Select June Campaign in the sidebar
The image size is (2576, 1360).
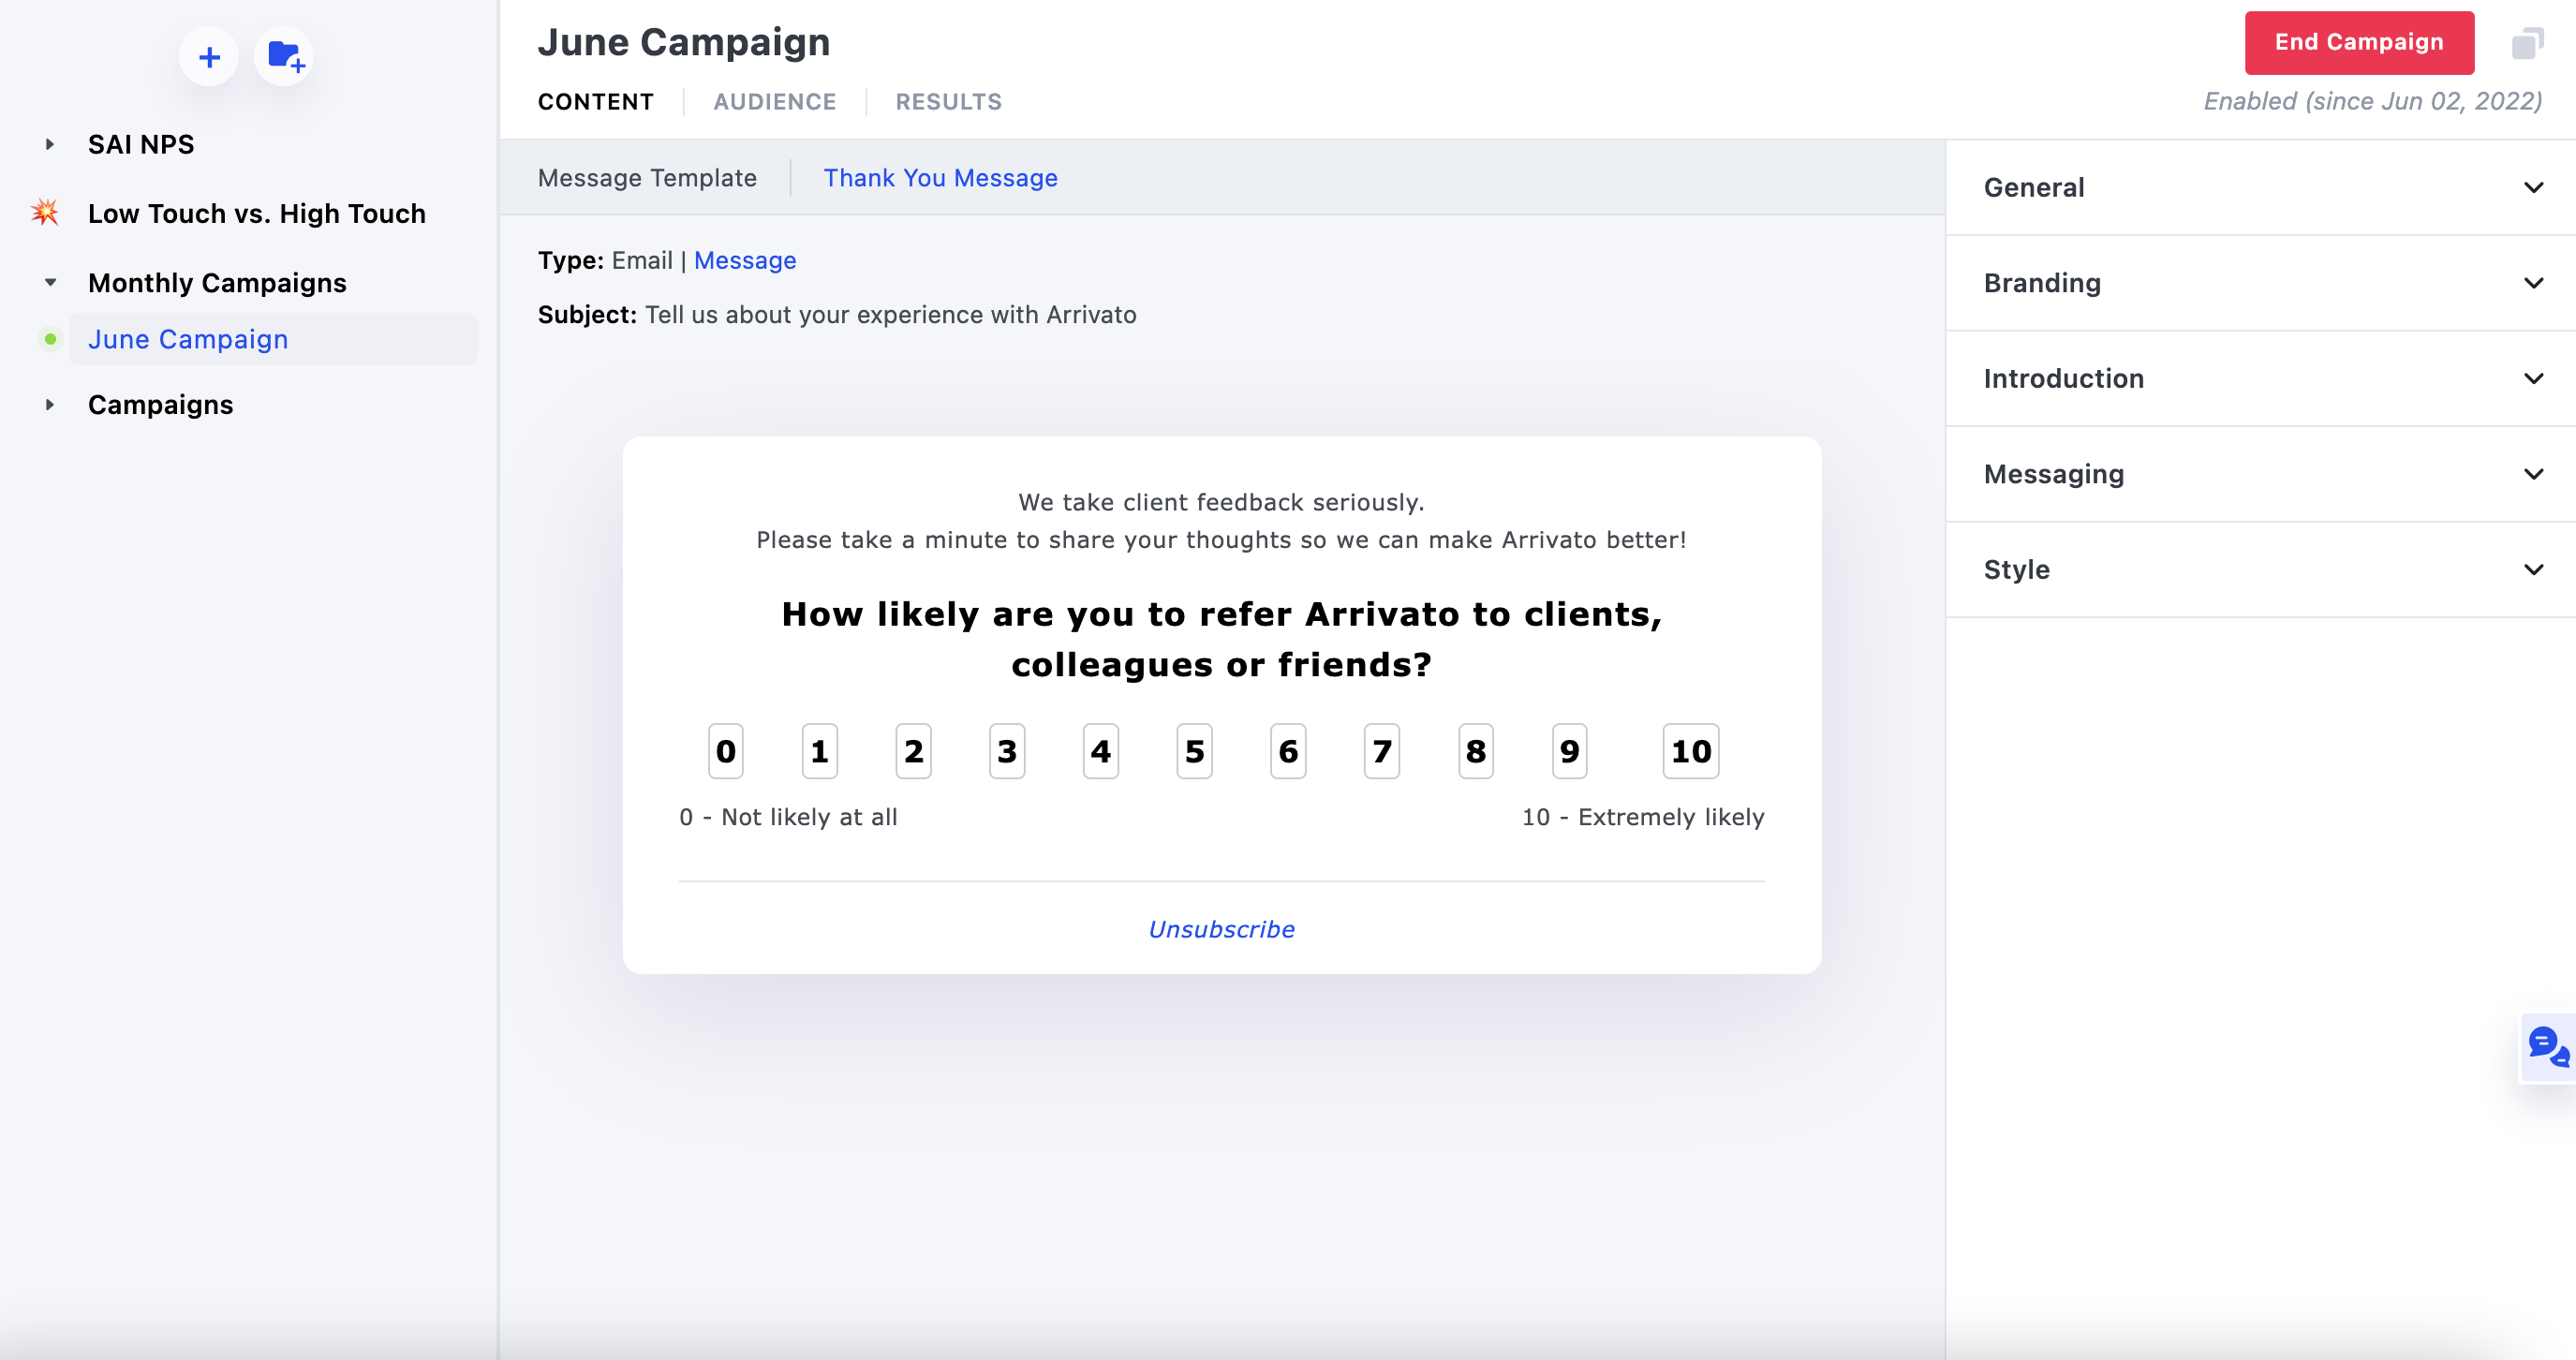[188, 339]
